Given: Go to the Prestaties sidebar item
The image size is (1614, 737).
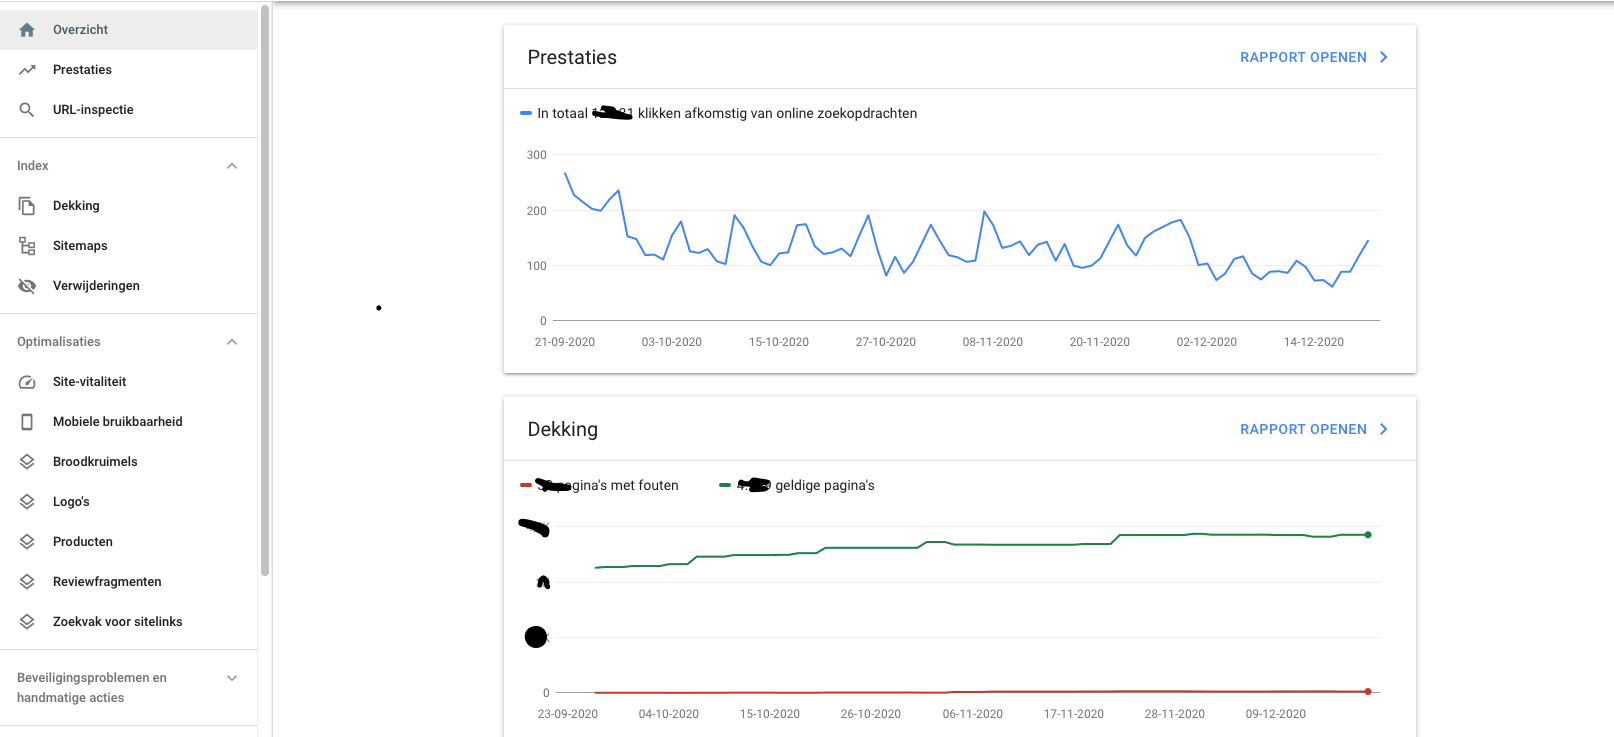Looking at the screenshot, I should (128, 70).
